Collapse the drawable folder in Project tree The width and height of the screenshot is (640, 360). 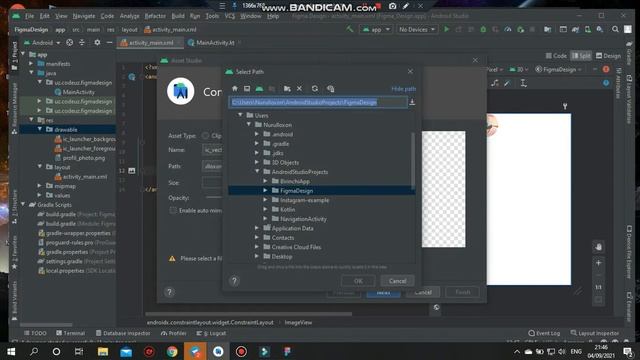pyautogui.click(x=40, y=129)
